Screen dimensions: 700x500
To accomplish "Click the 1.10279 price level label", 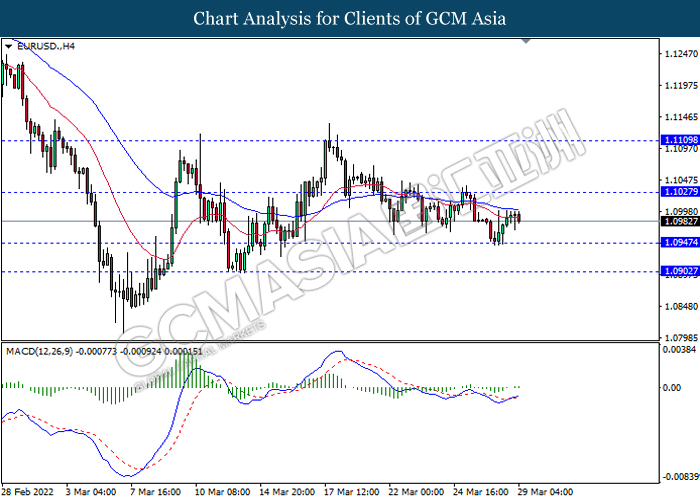I will click(681, 192).
